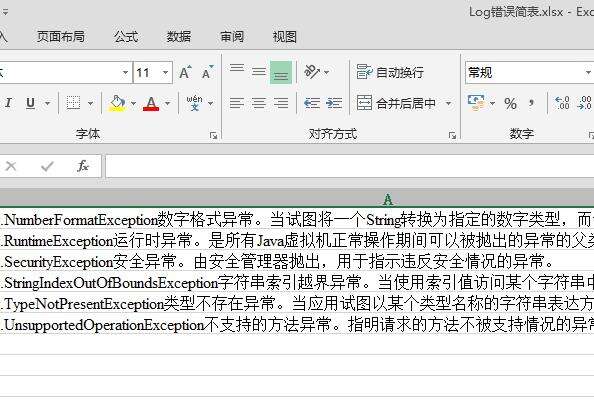Open the text orientation dropdown arrow

[327, 72]
